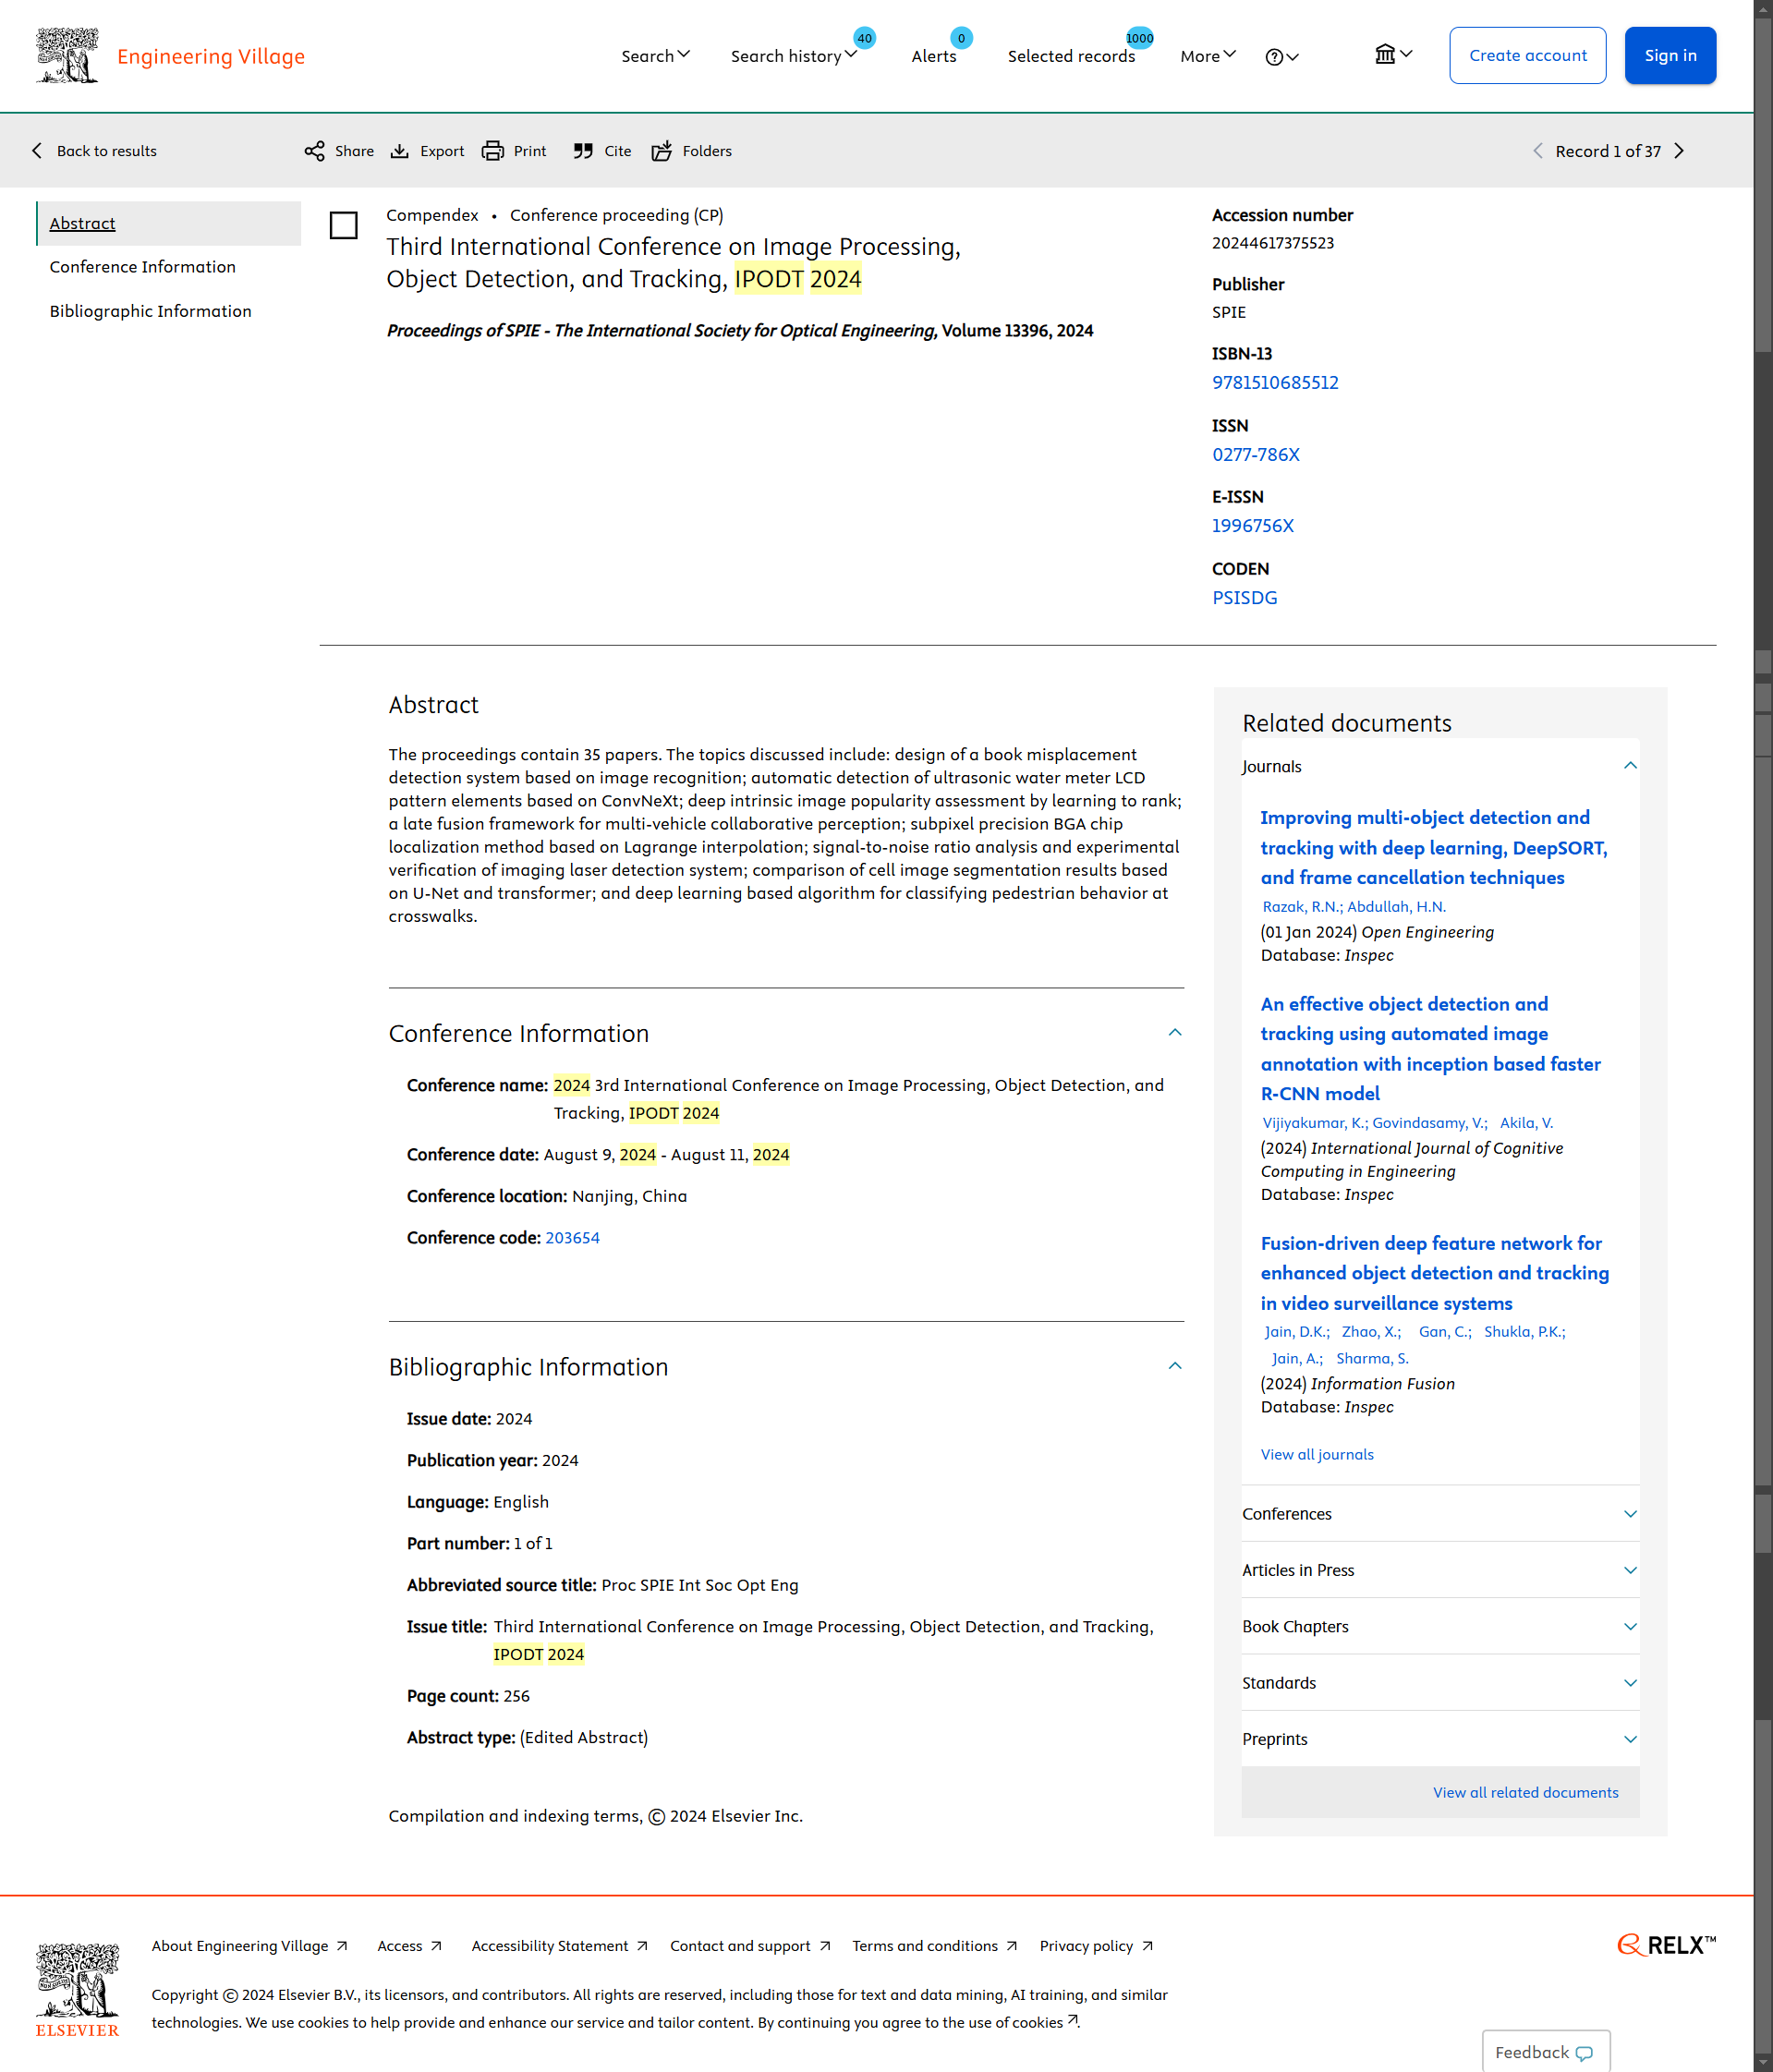Collapse the Bibliographic Information section
The width and height of the screenshot is (1773, 2072).
click(x=1175, y=1366)
